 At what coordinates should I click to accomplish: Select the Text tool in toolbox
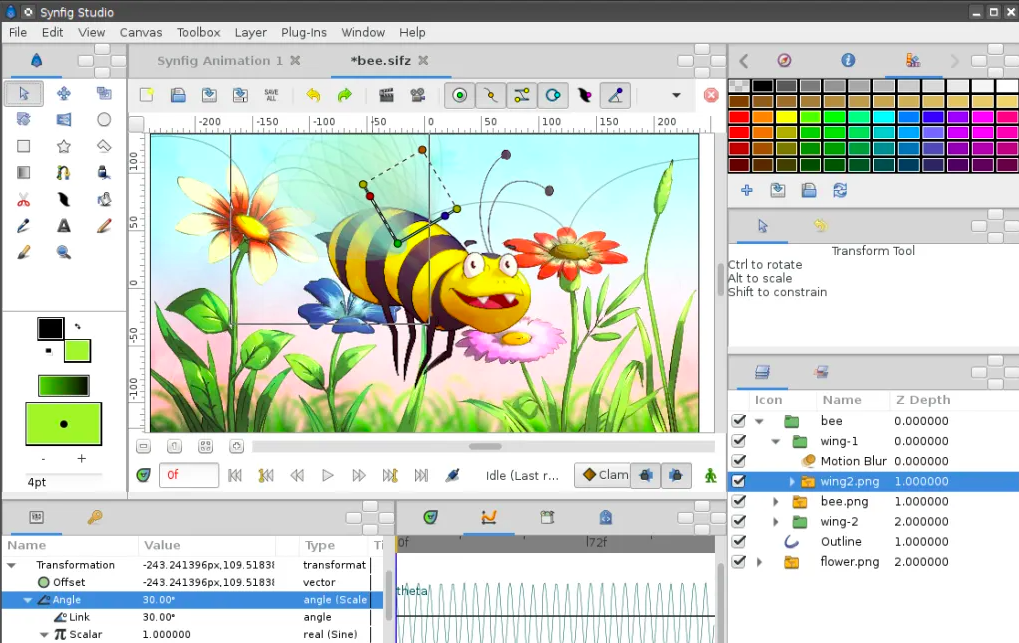64,226
